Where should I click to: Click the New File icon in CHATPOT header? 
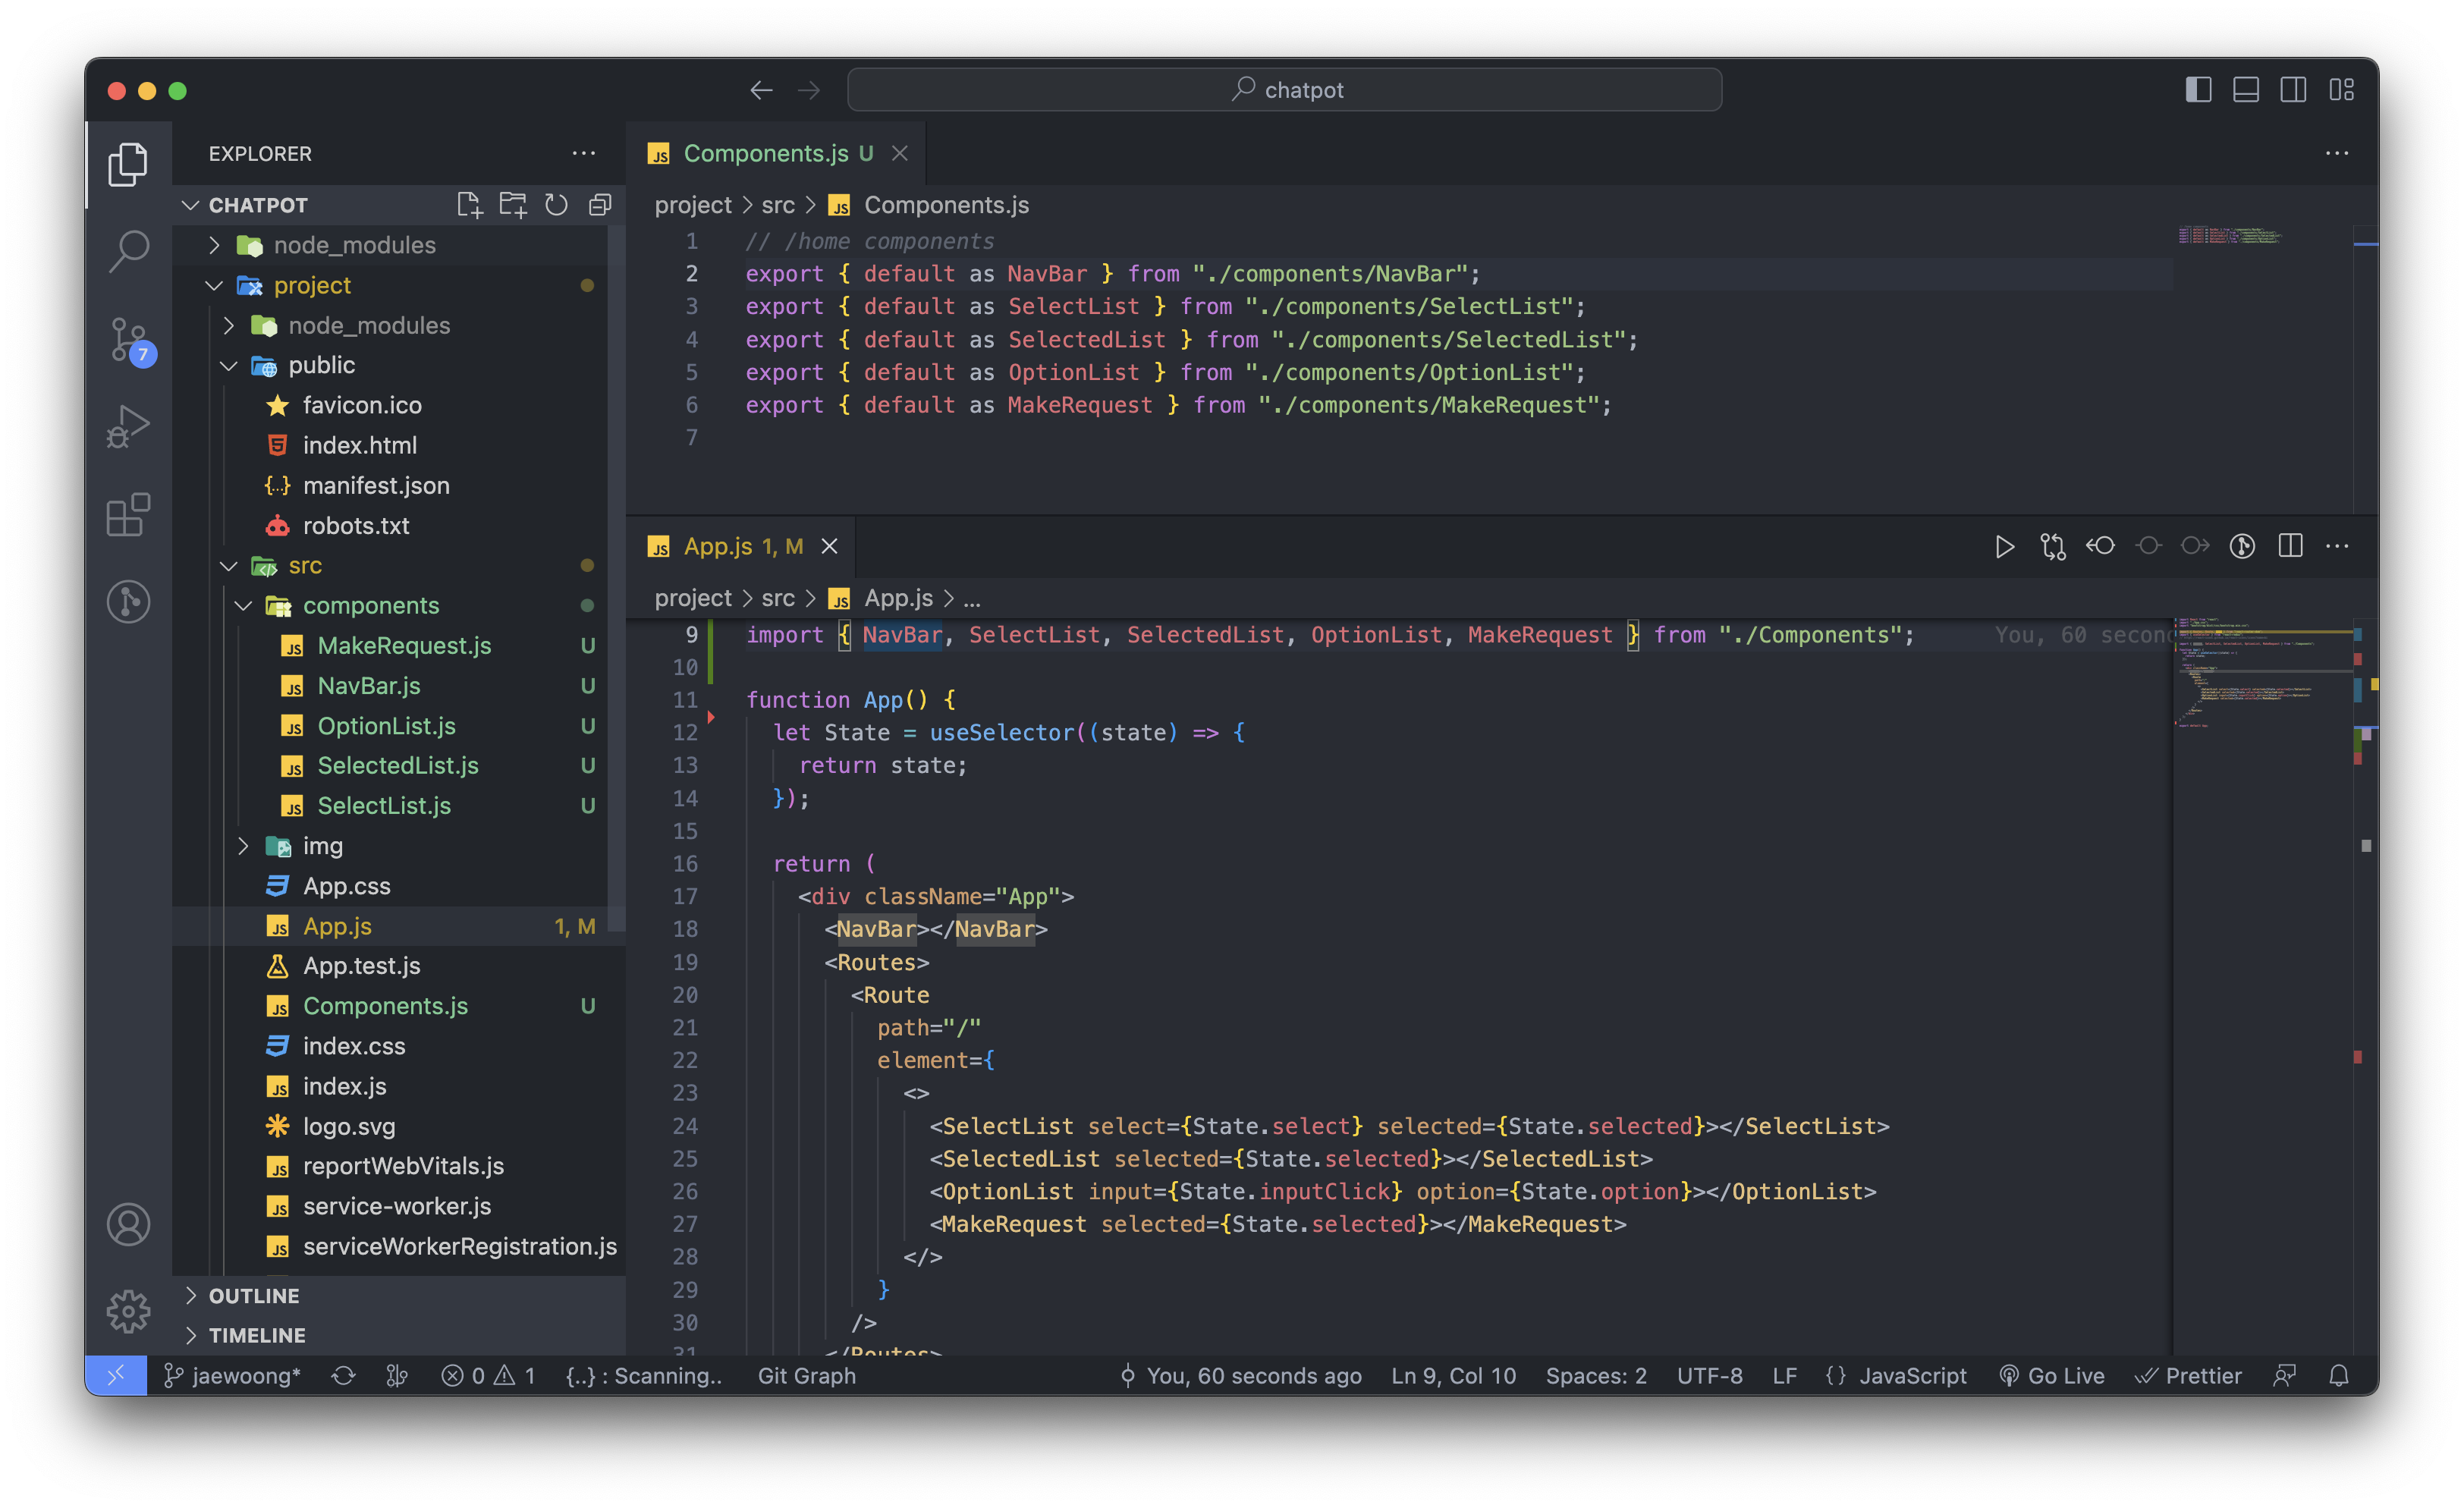pos(469,205)
